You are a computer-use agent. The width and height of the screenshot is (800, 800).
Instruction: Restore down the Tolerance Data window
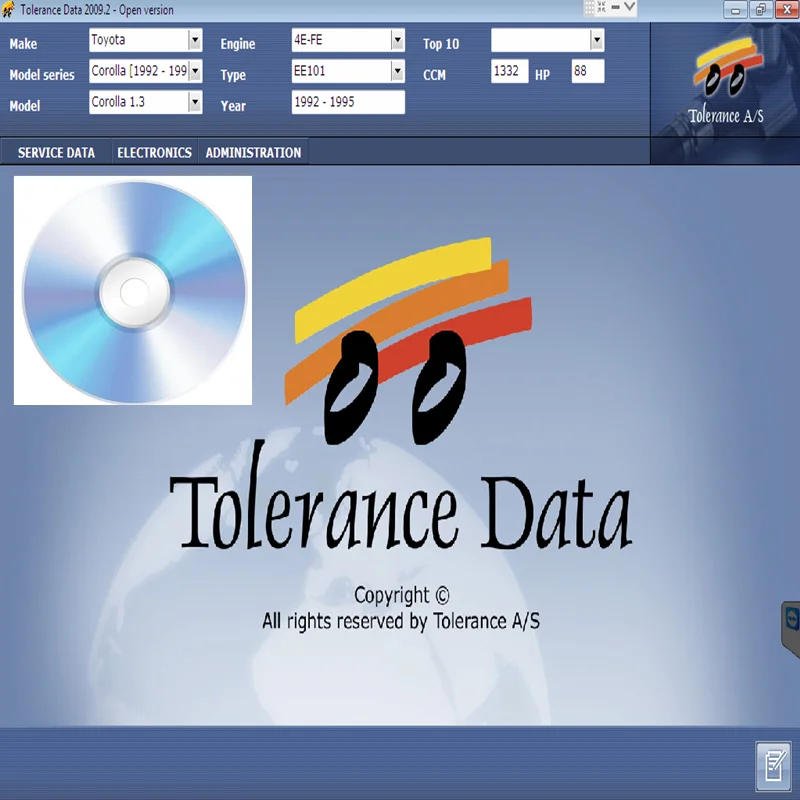coord(761,10)
